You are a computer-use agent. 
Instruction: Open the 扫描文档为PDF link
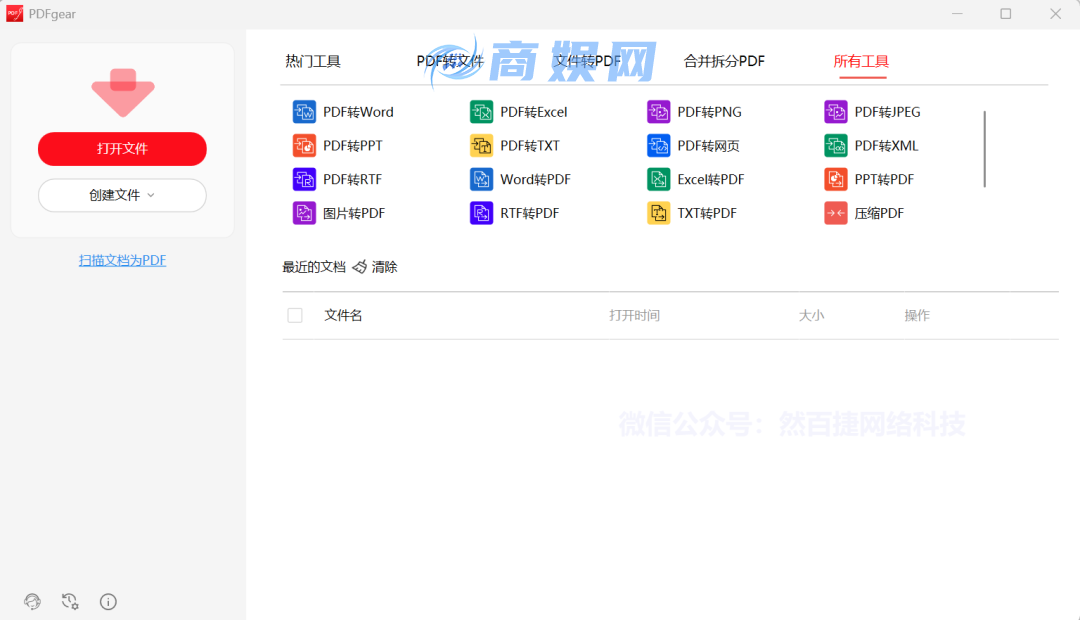click(x=122, y=259)
